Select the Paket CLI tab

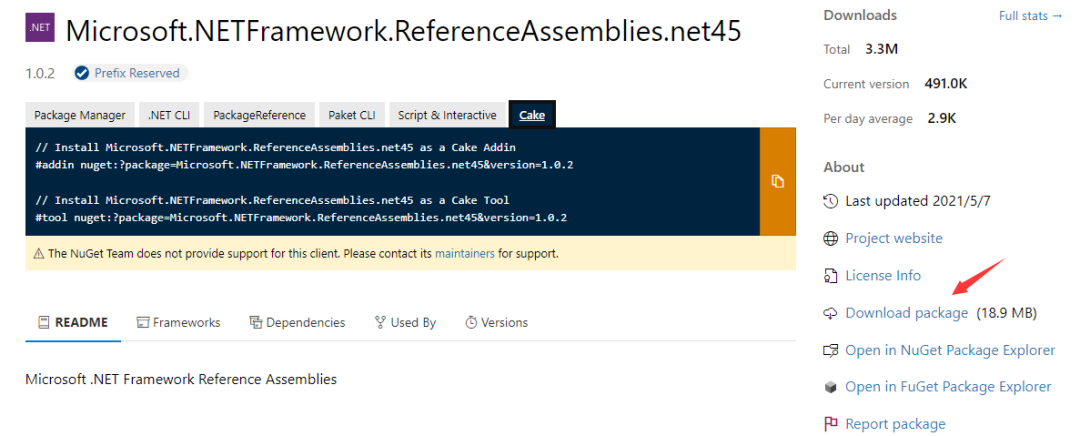point(352,115)
